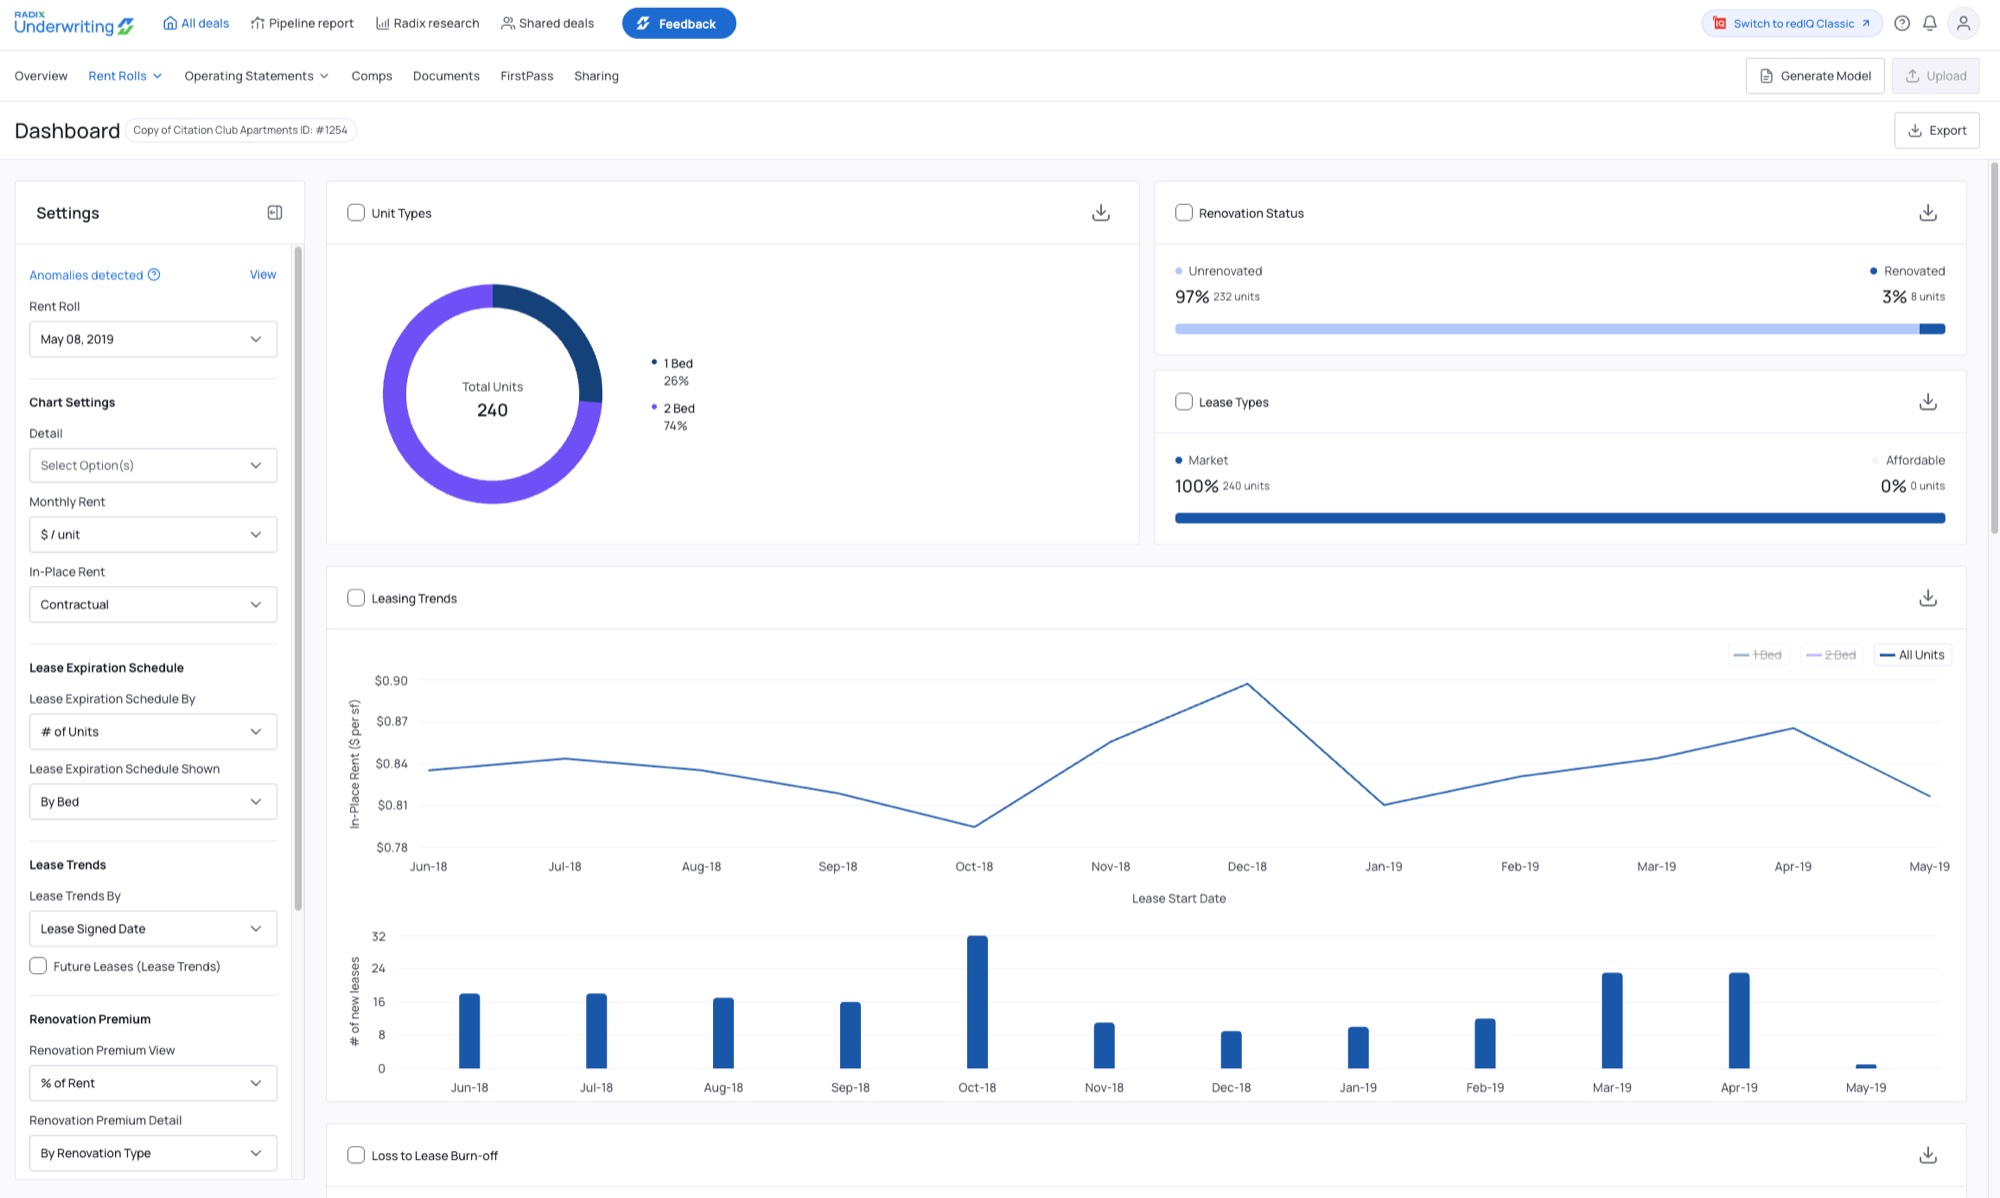Image resolution: width=2000 pixels, height=1198 pixels.
Task: Open the Monthly Rent $ / unit dropdown
Action: tap(153, 534)
